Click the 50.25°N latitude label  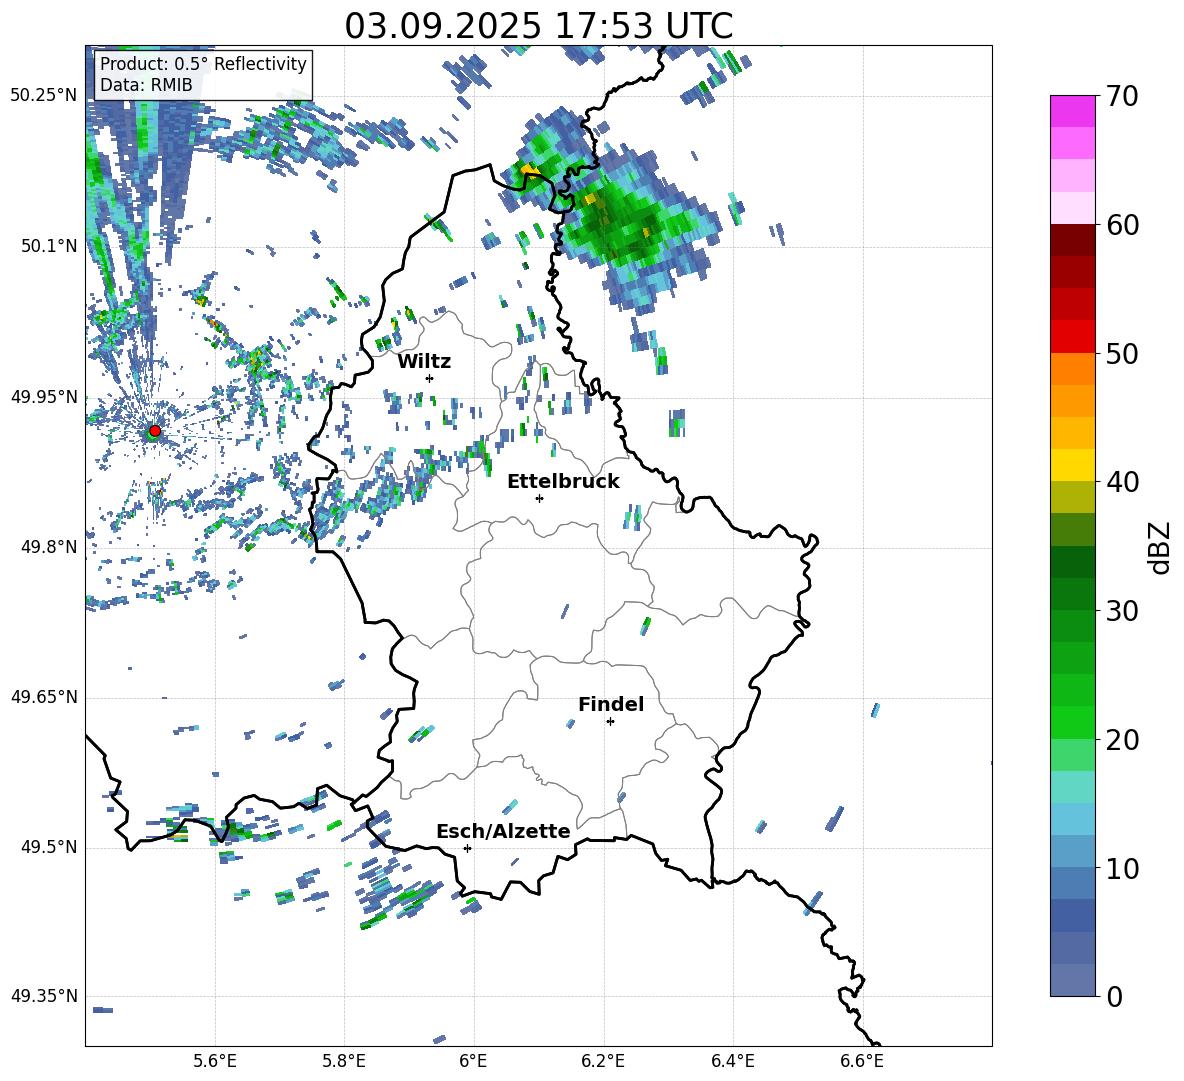44,96
